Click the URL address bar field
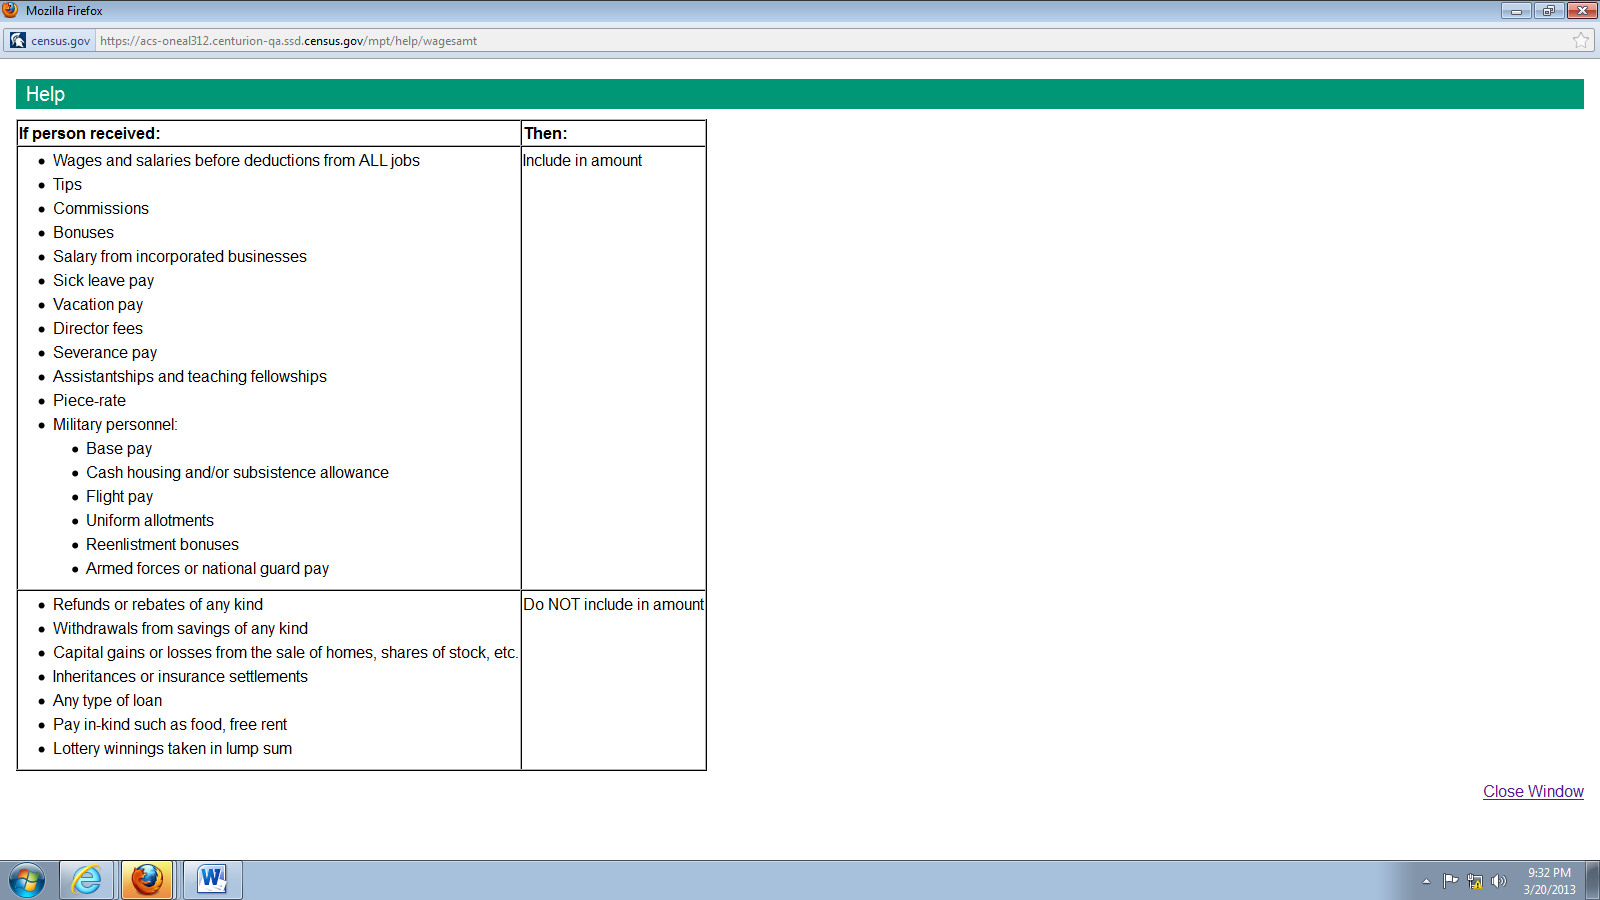 pos(800,41)
